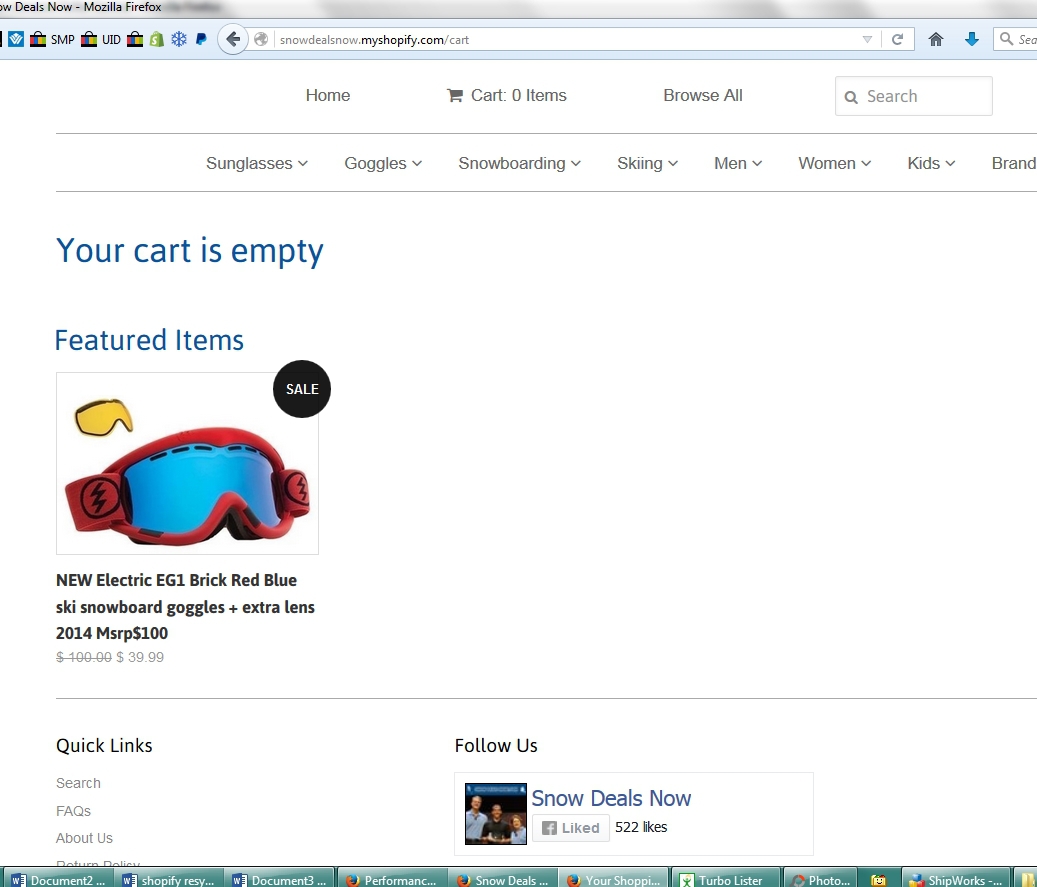Viewport: 1037px width, 887px height.
Task: Click the site identity globe icon
Action: (x=261, y=40)
